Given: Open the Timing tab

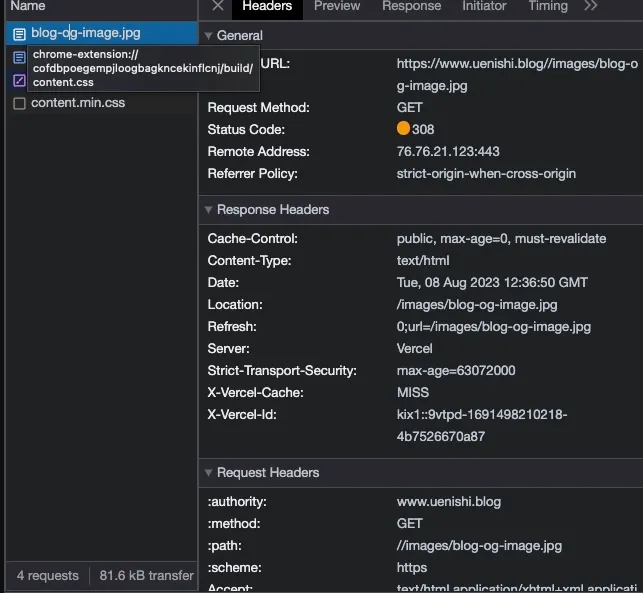Looking at the screenshot, I should tap(548, 6).
